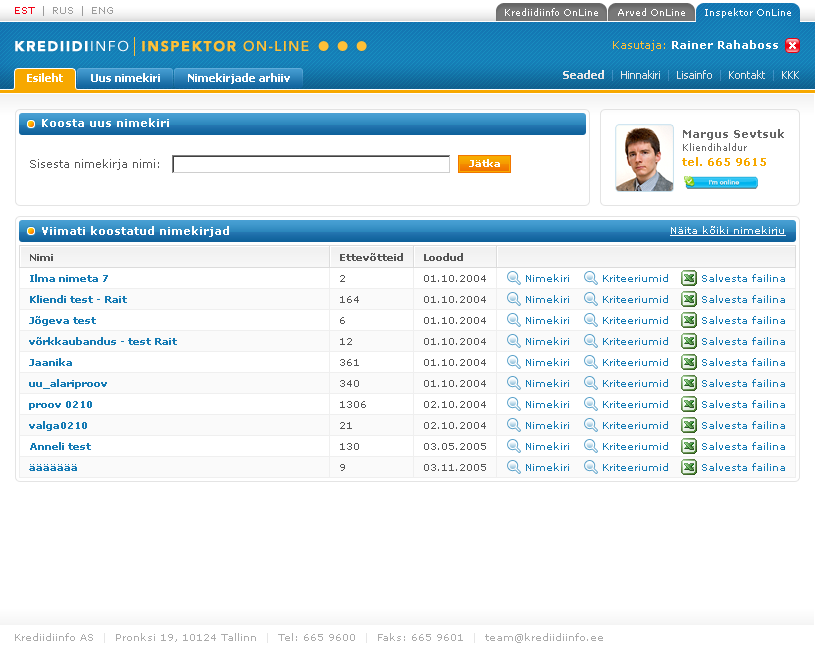Switch language to ENG

pyautogui.click(x=102, y=11)
